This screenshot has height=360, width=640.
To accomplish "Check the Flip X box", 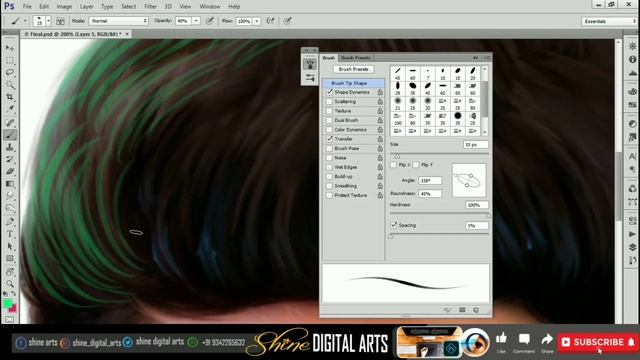I will pyautogui.click(x=393, y=165).
